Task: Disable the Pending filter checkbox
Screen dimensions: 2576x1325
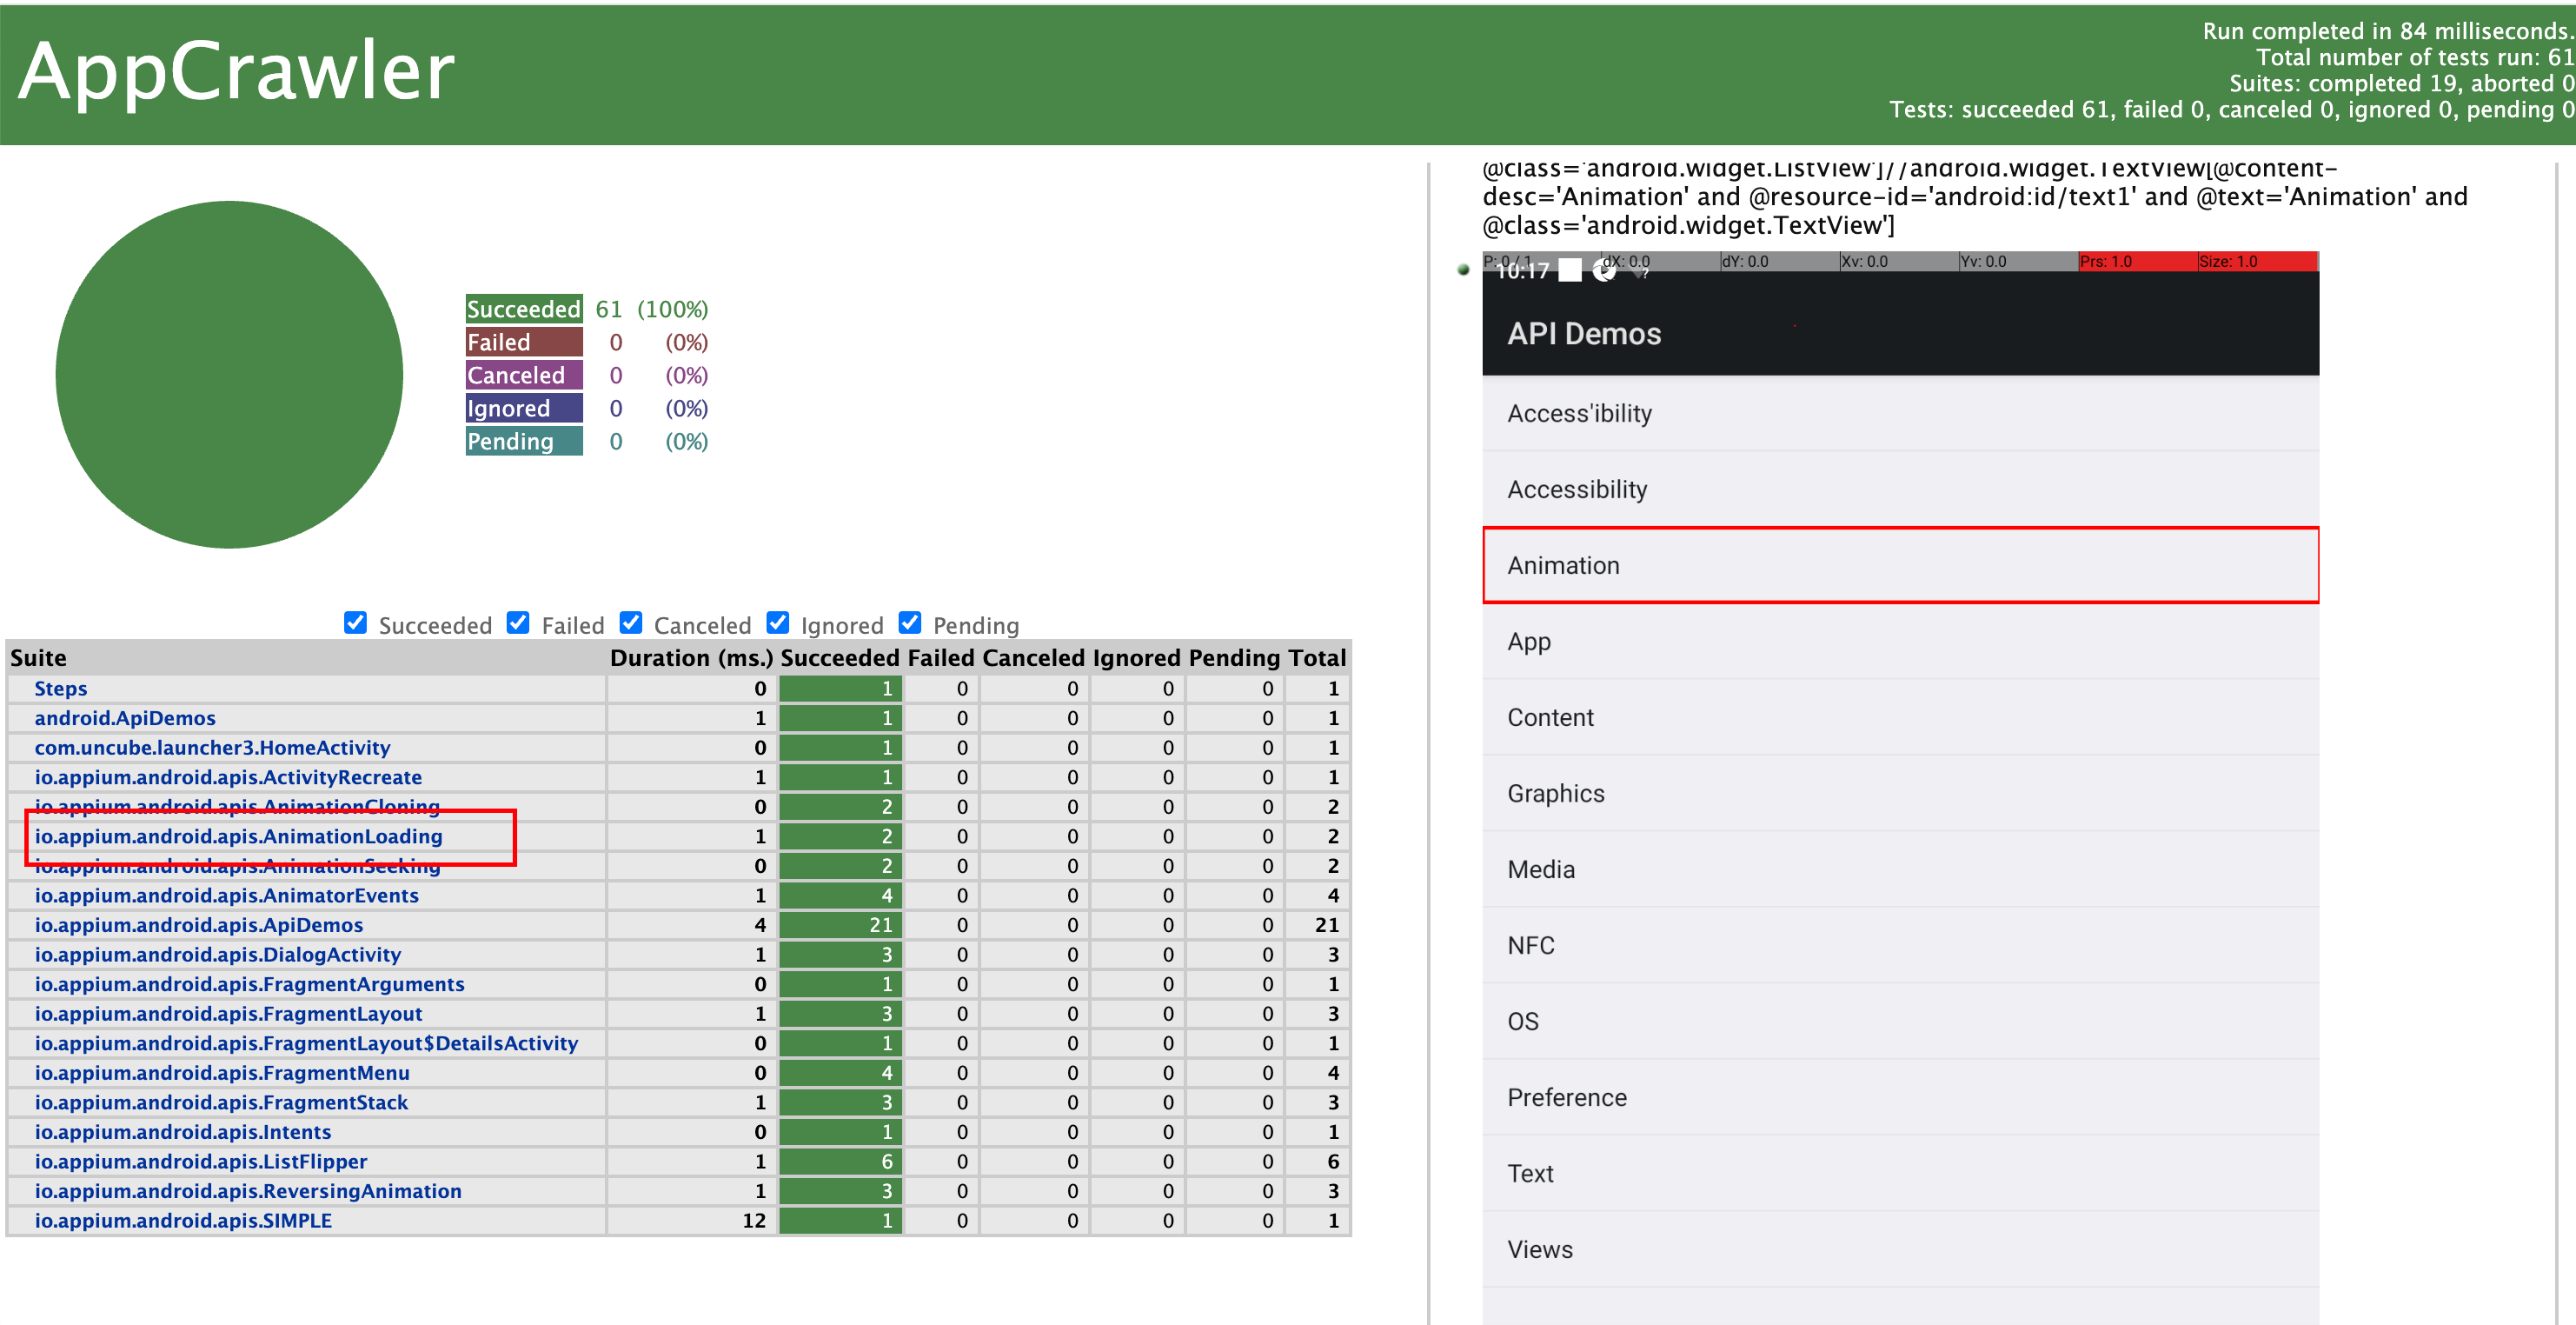Action: pos(910,623)
